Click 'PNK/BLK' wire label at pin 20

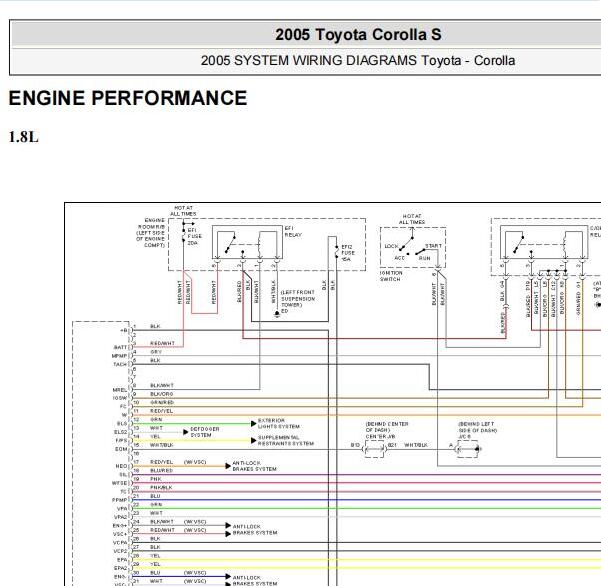[161, 487]
